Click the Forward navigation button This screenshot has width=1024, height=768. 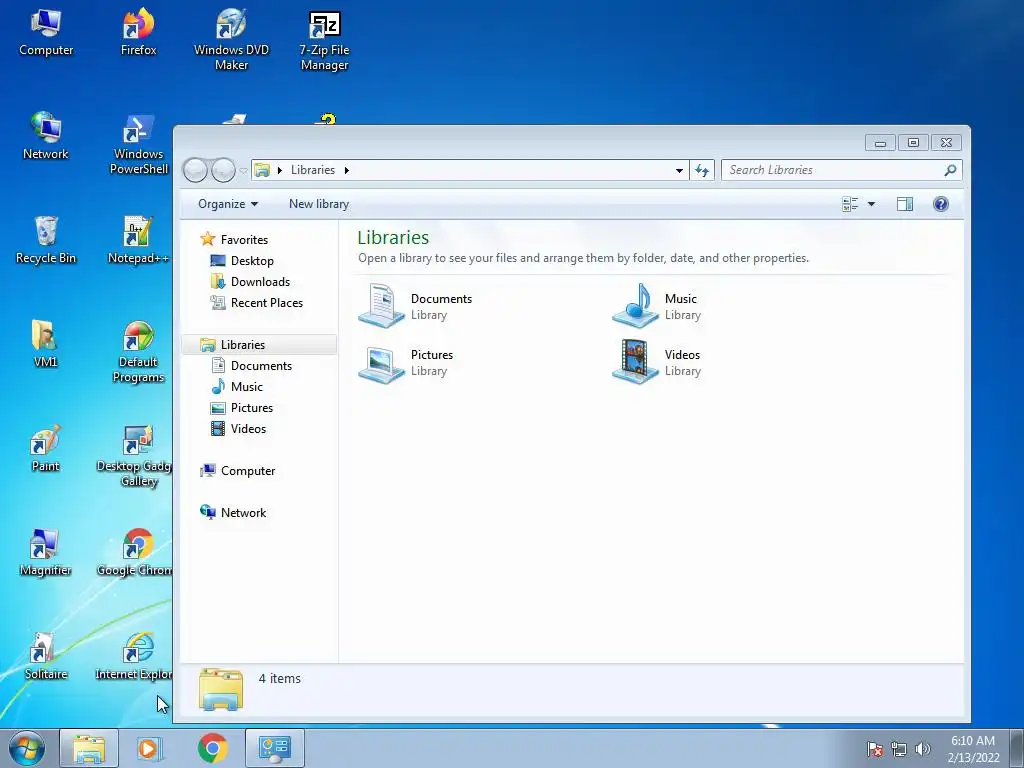point(223,170)
